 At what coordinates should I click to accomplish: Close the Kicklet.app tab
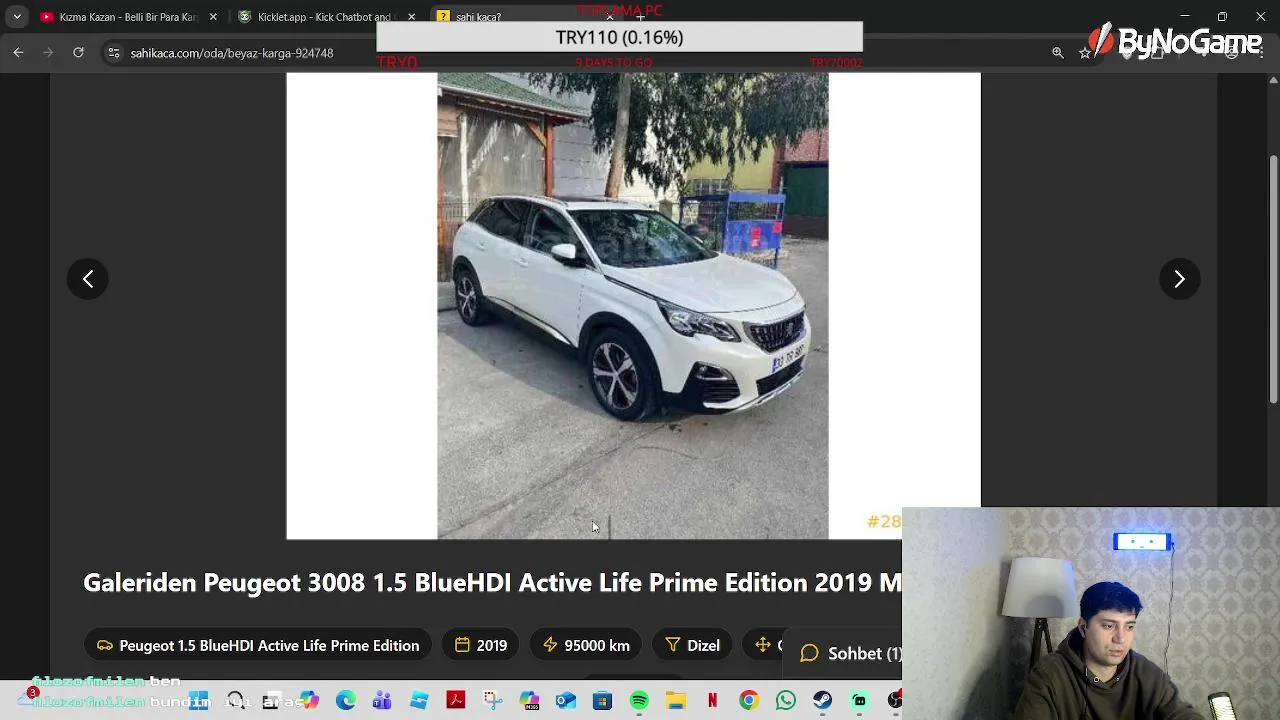[x=411, y=17]
